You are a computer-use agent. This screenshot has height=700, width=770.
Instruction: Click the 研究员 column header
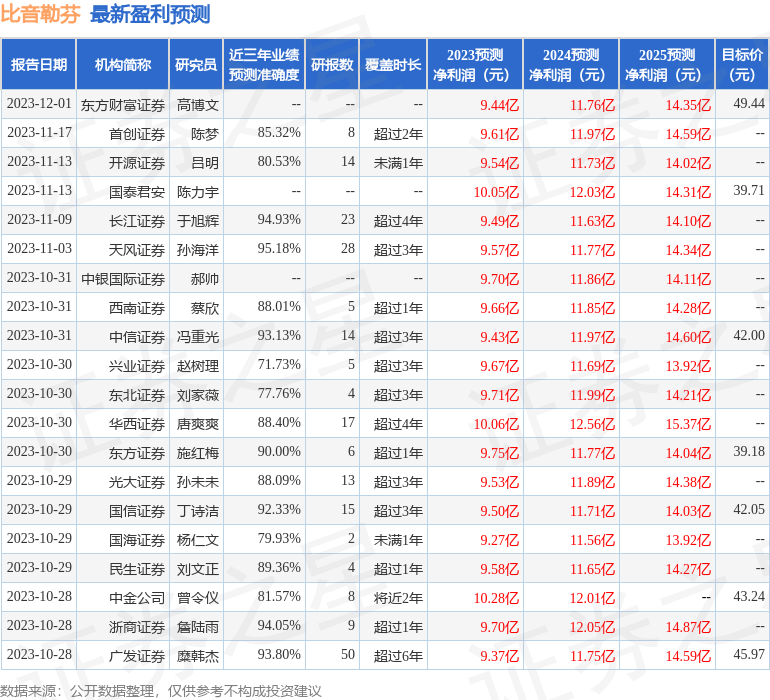pyautogui.click(x=196, y=64)
